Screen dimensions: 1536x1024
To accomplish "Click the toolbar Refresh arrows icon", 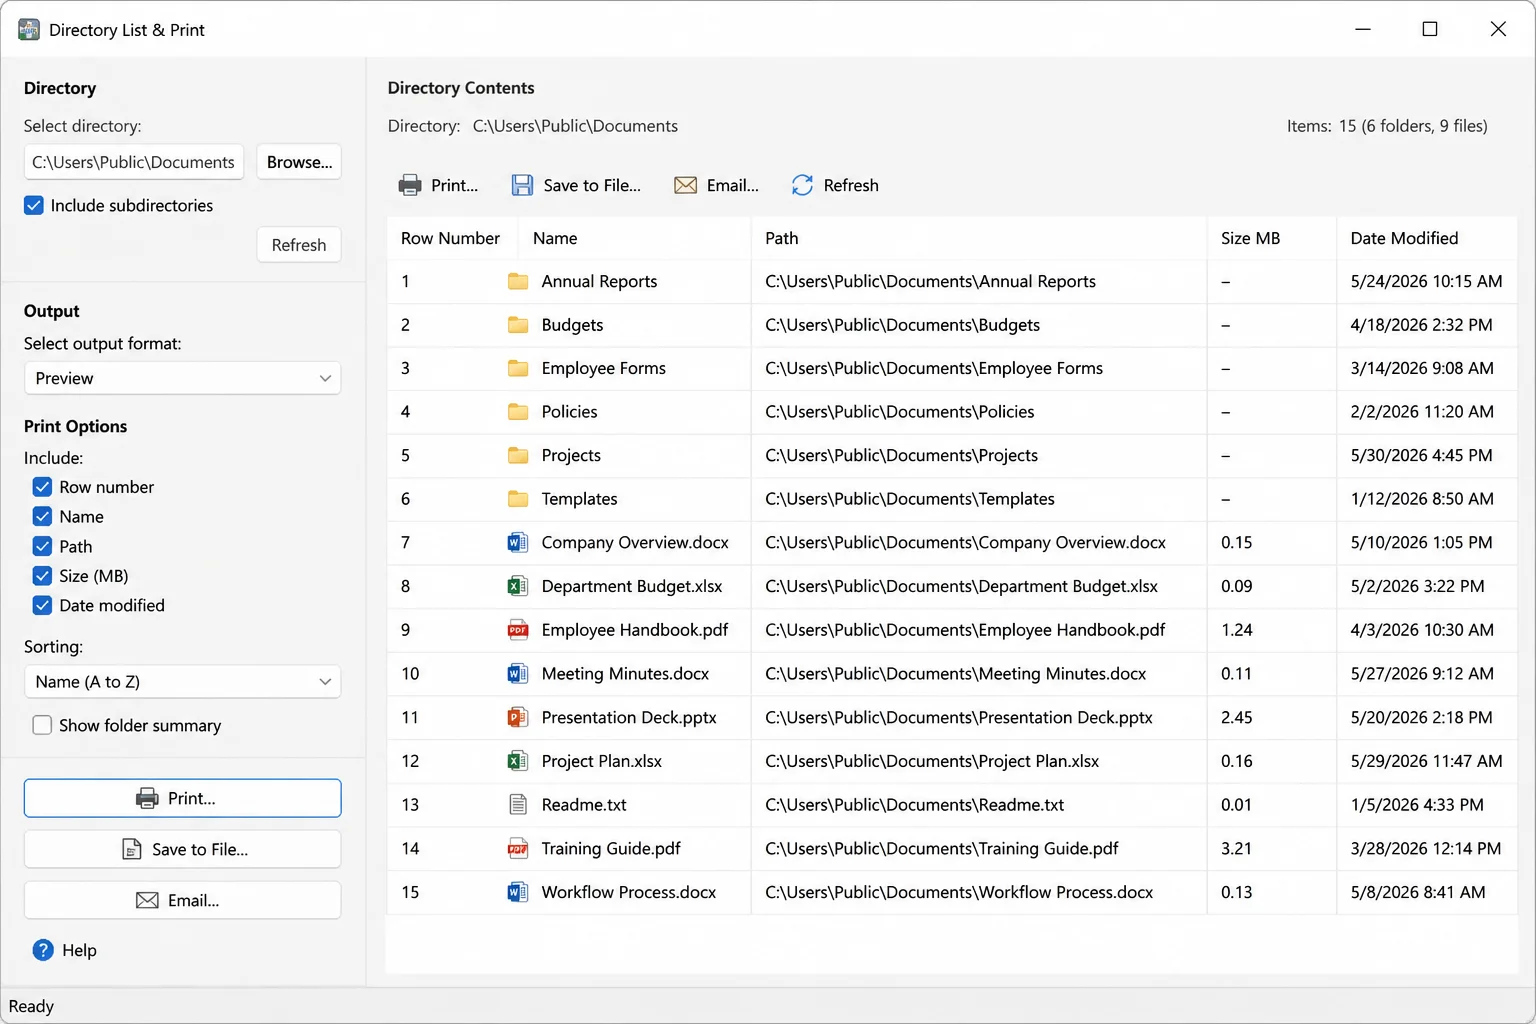I will 802,185.
